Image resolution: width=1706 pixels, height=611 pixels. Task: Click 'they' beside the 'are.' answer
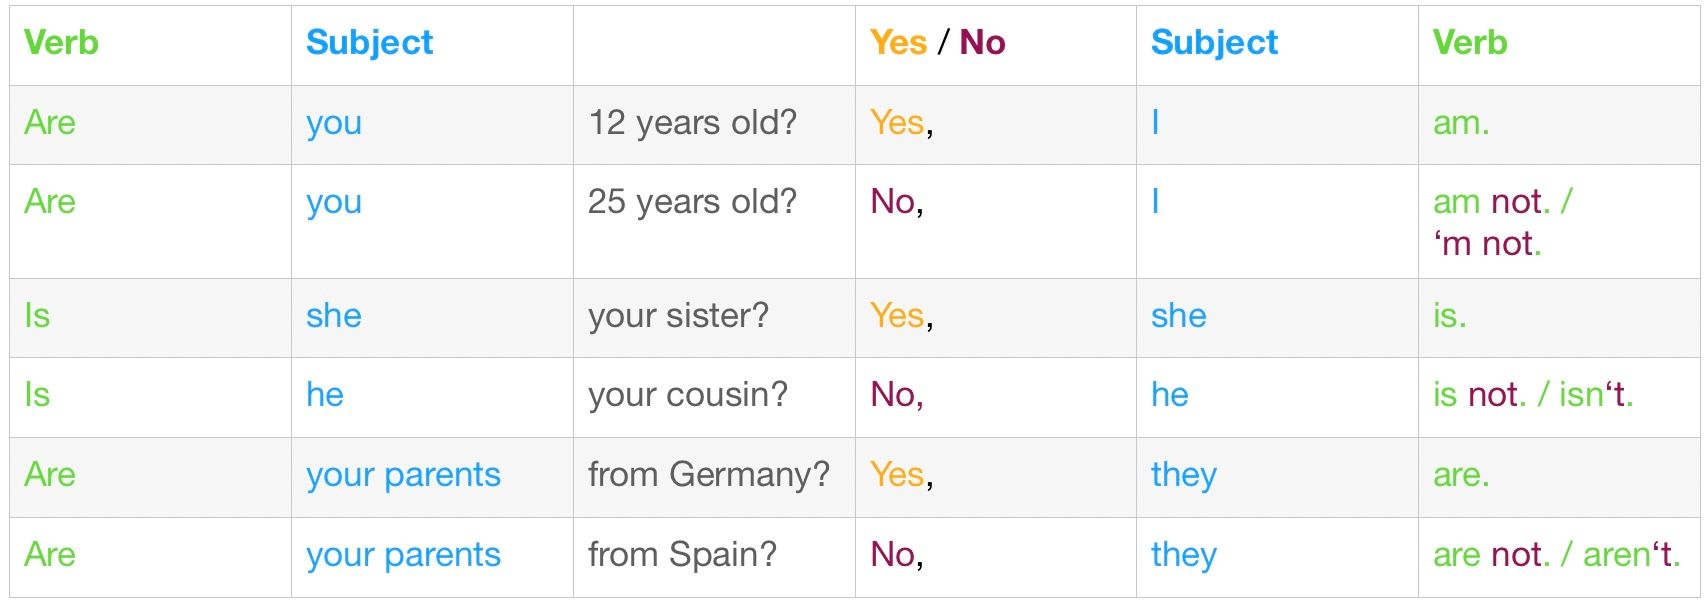click(x=1184, y=474)
